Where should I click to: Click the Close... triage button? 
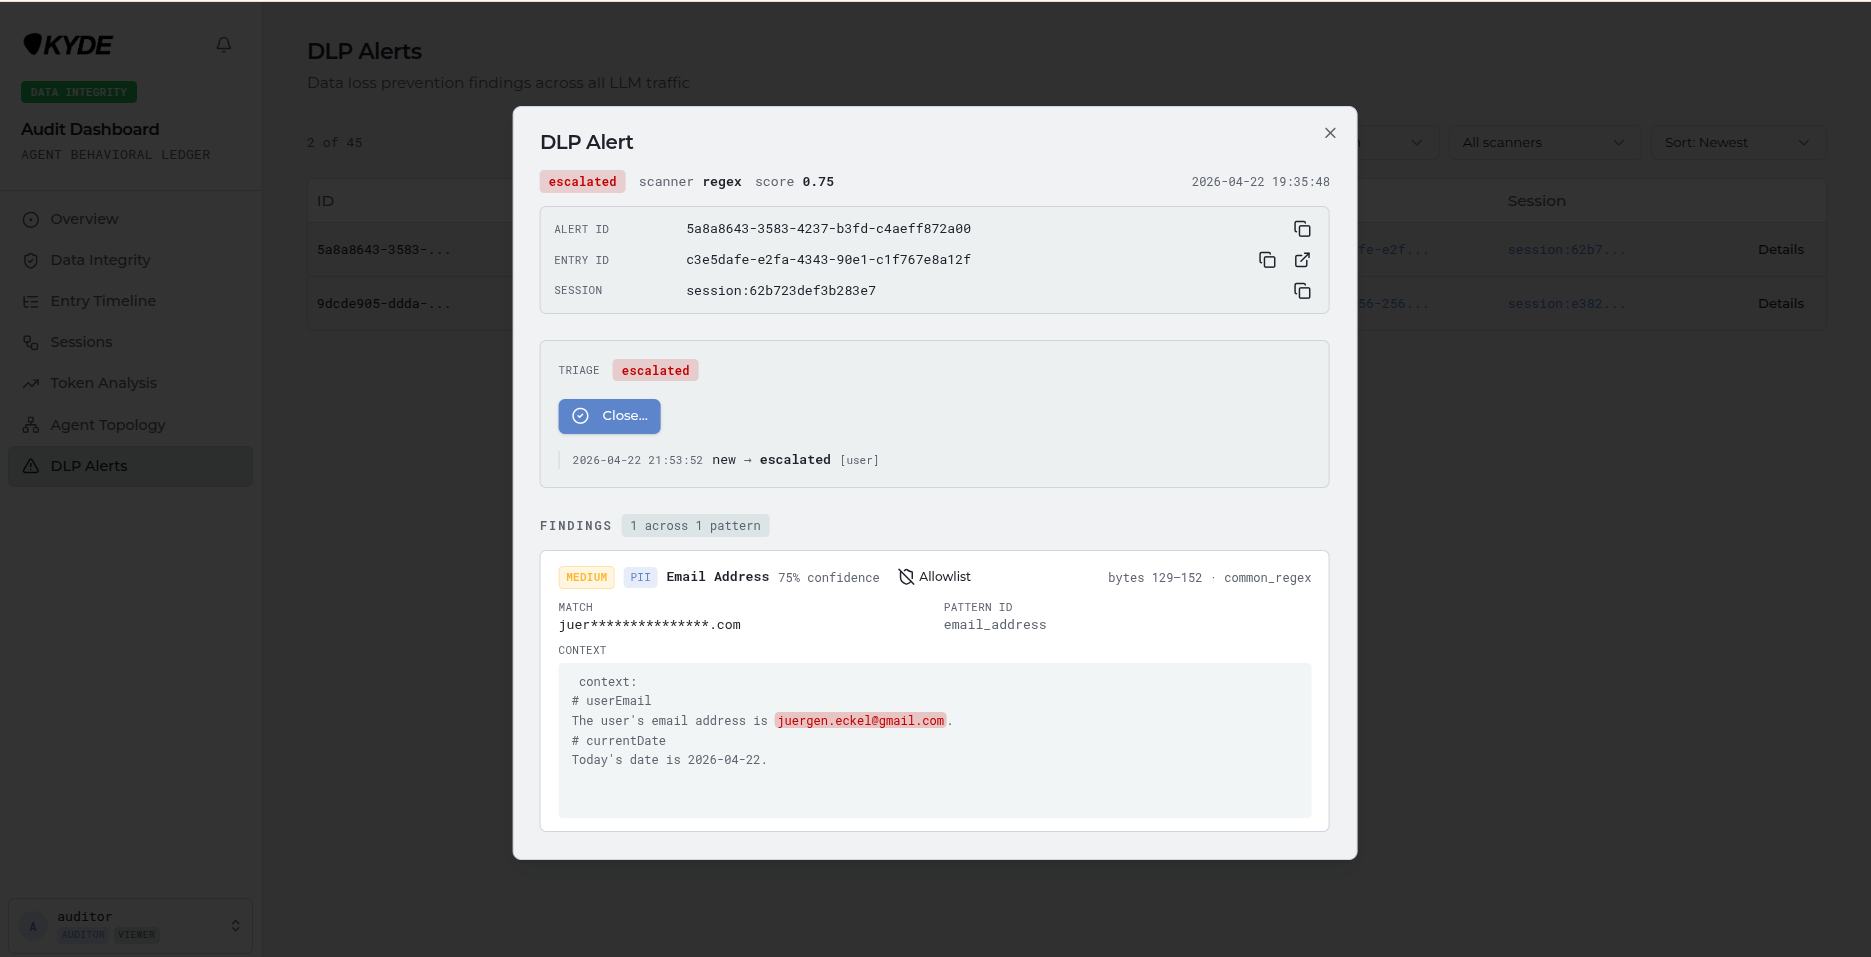pos(609,416)
